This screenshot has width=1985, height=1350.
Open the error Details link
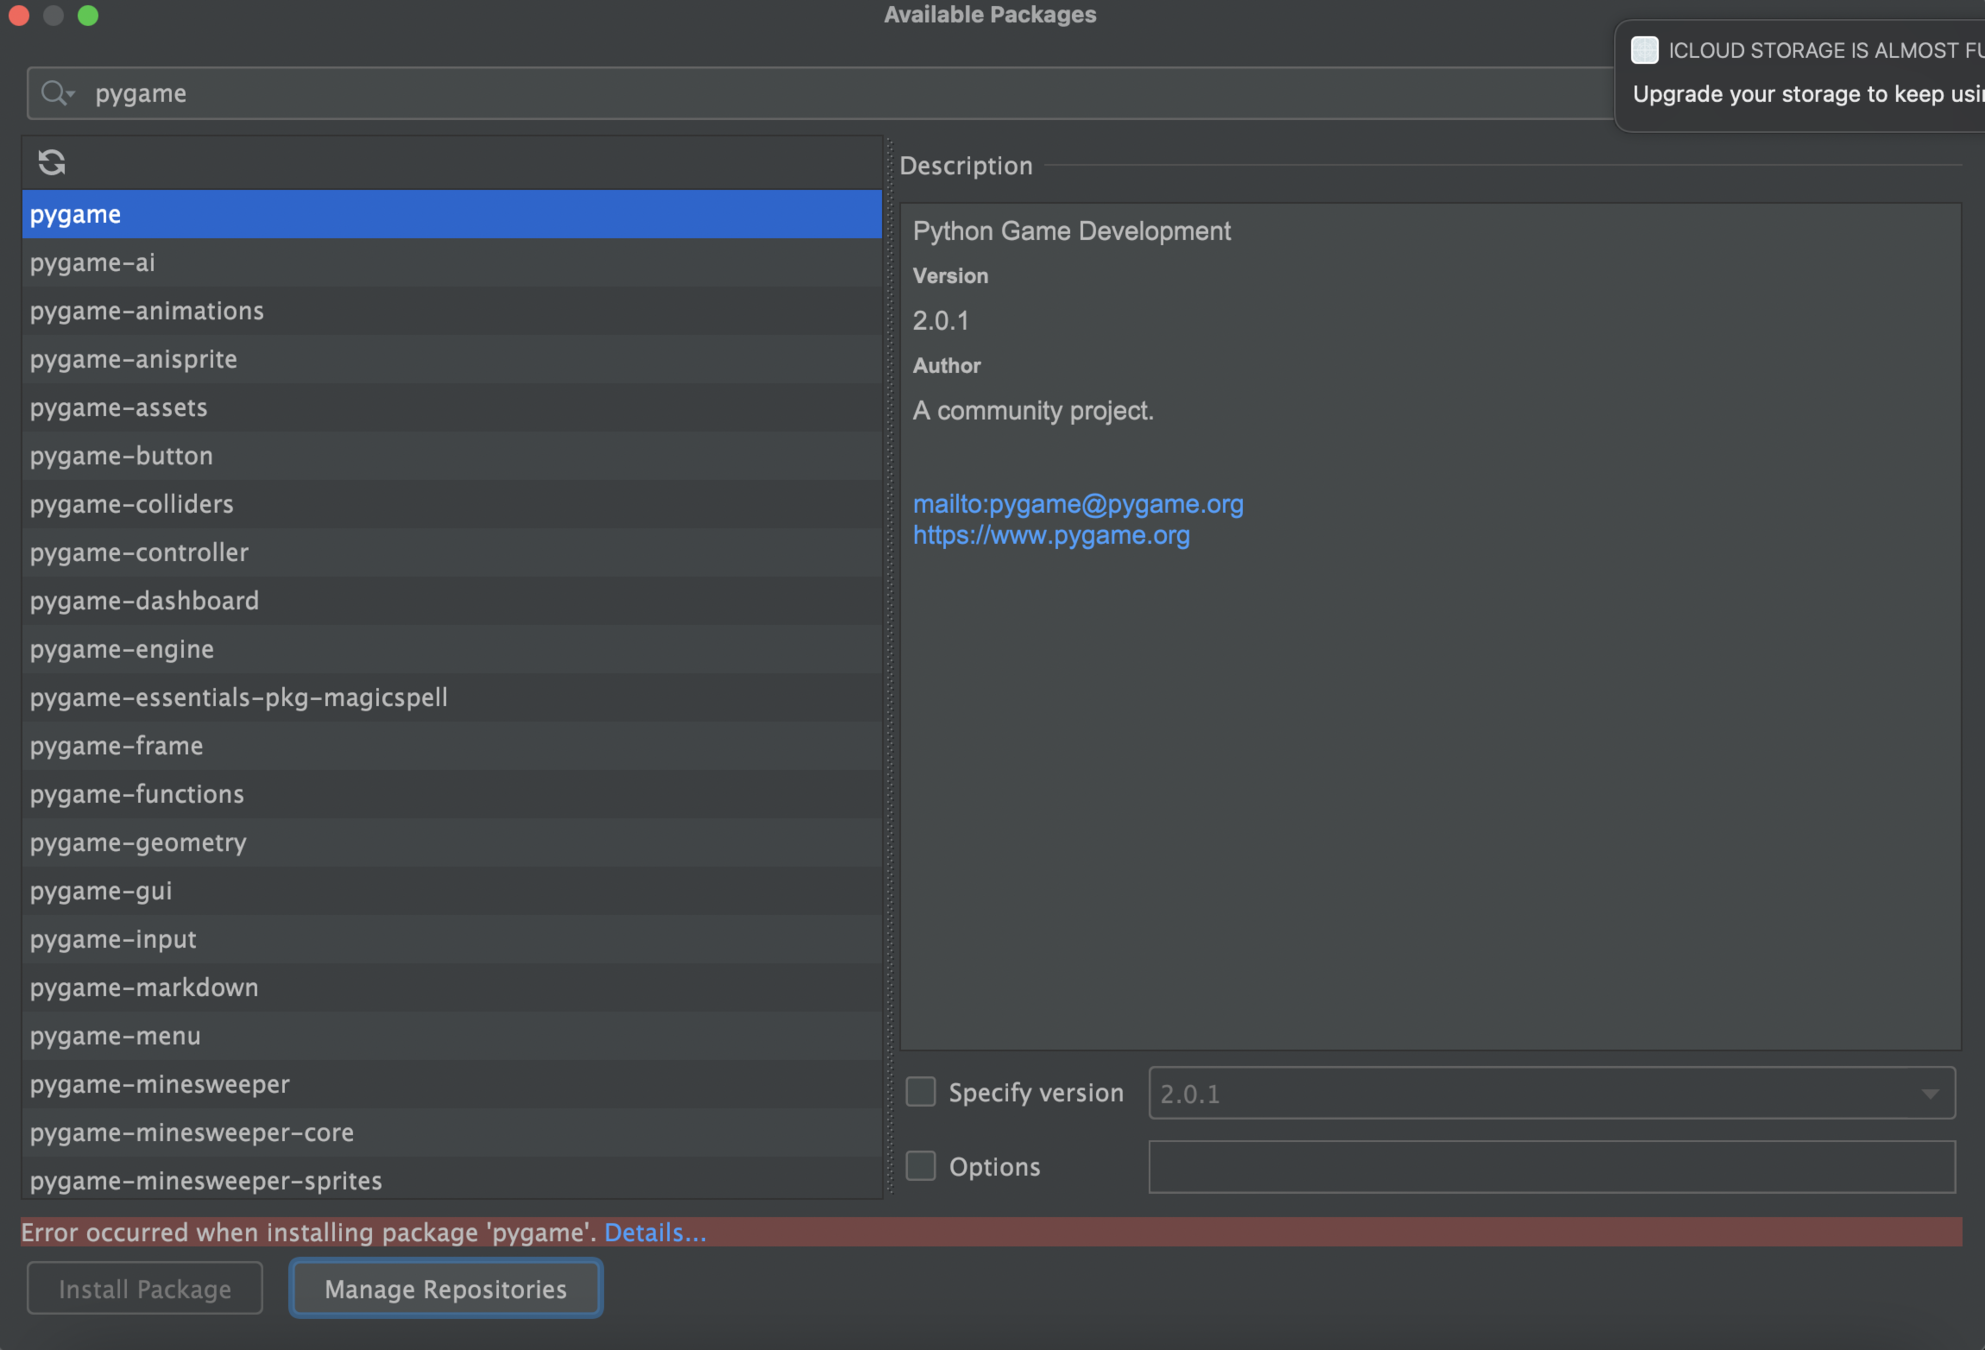655,1233
